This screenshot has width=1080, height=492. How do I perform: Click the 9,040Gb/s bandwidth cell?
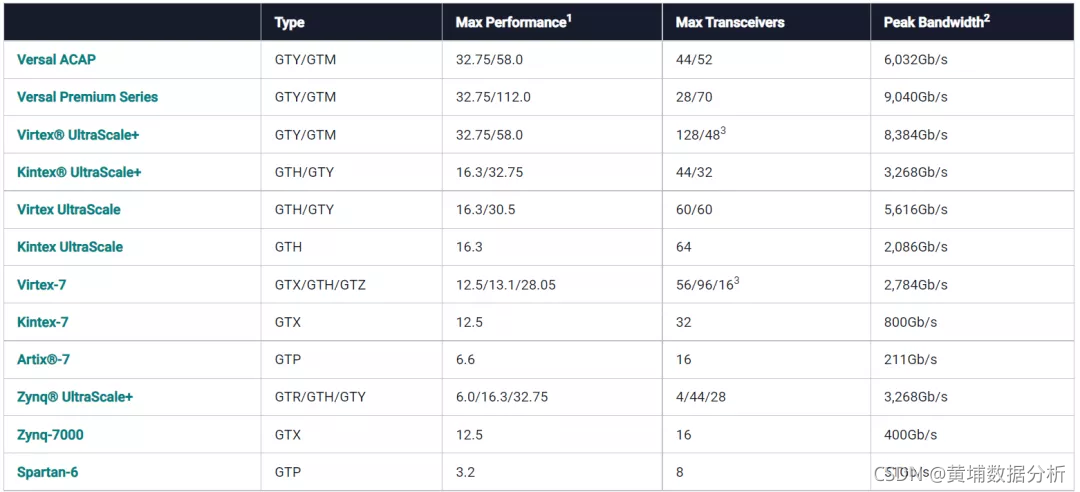[915, 97]
